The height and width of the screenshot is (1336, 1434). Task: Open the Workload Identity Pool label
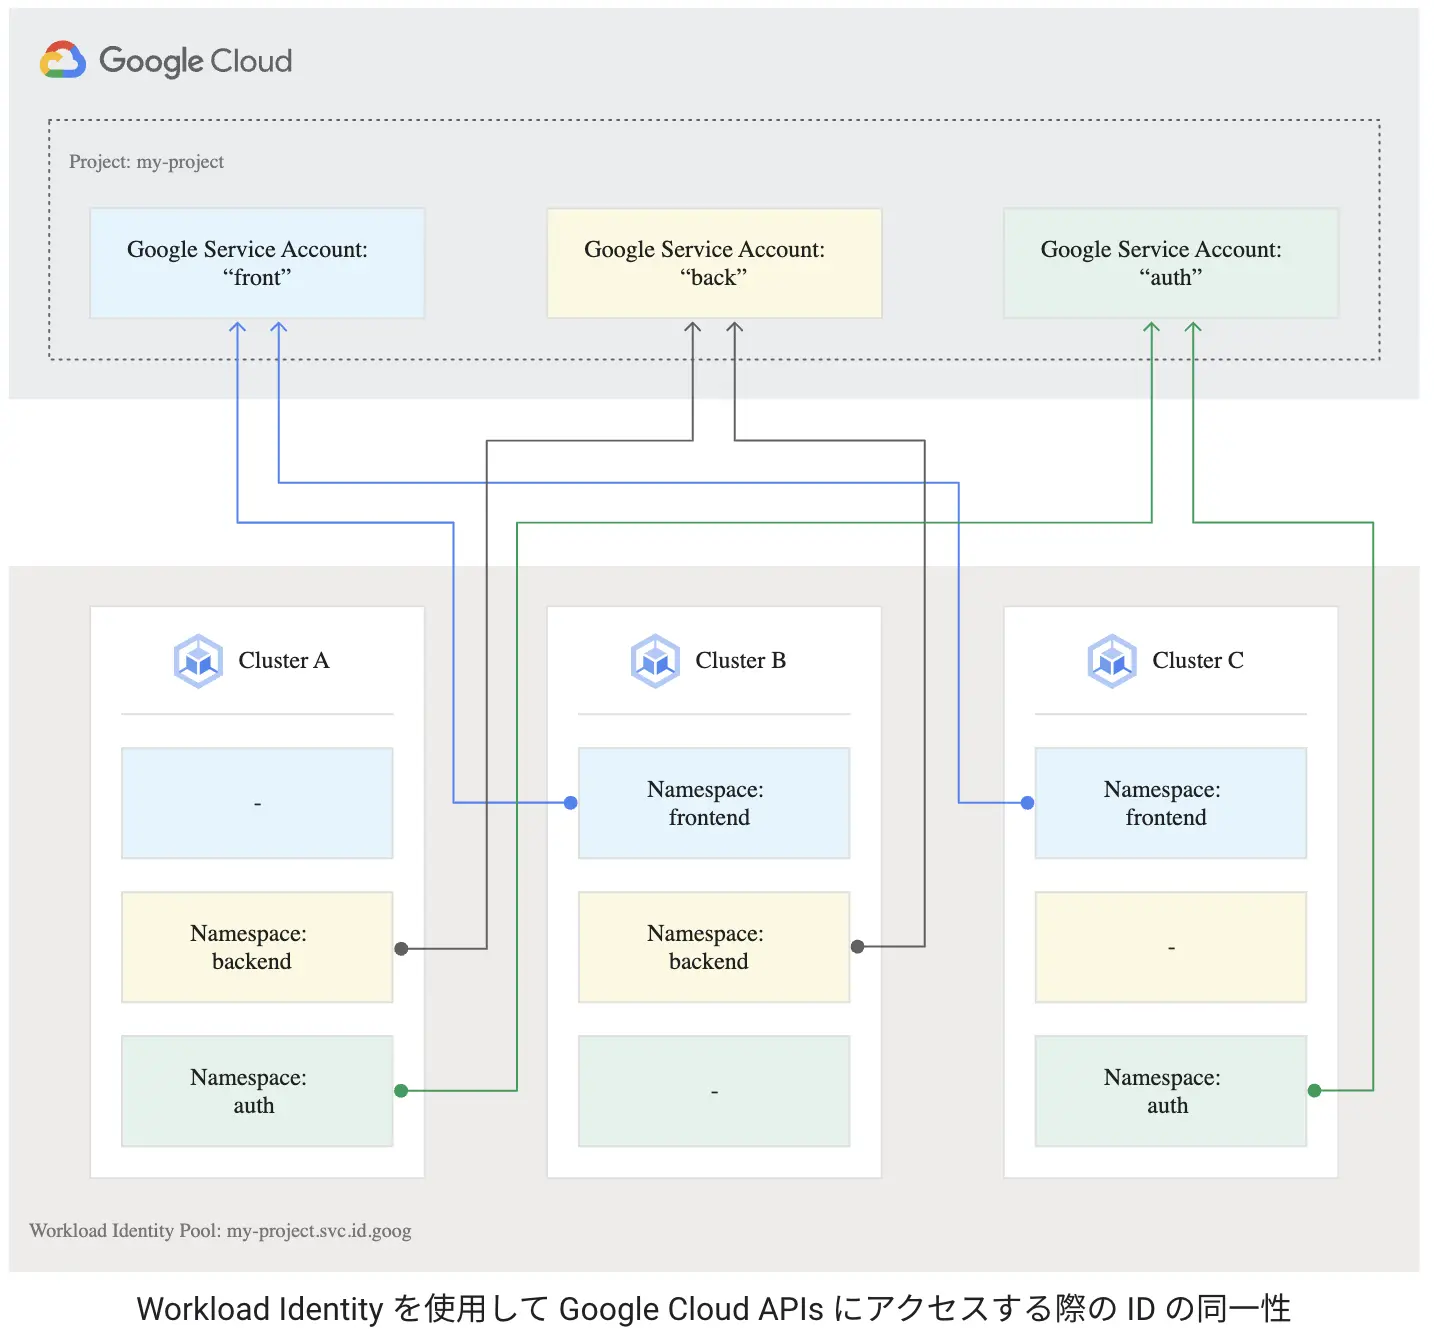(221, 1230)
